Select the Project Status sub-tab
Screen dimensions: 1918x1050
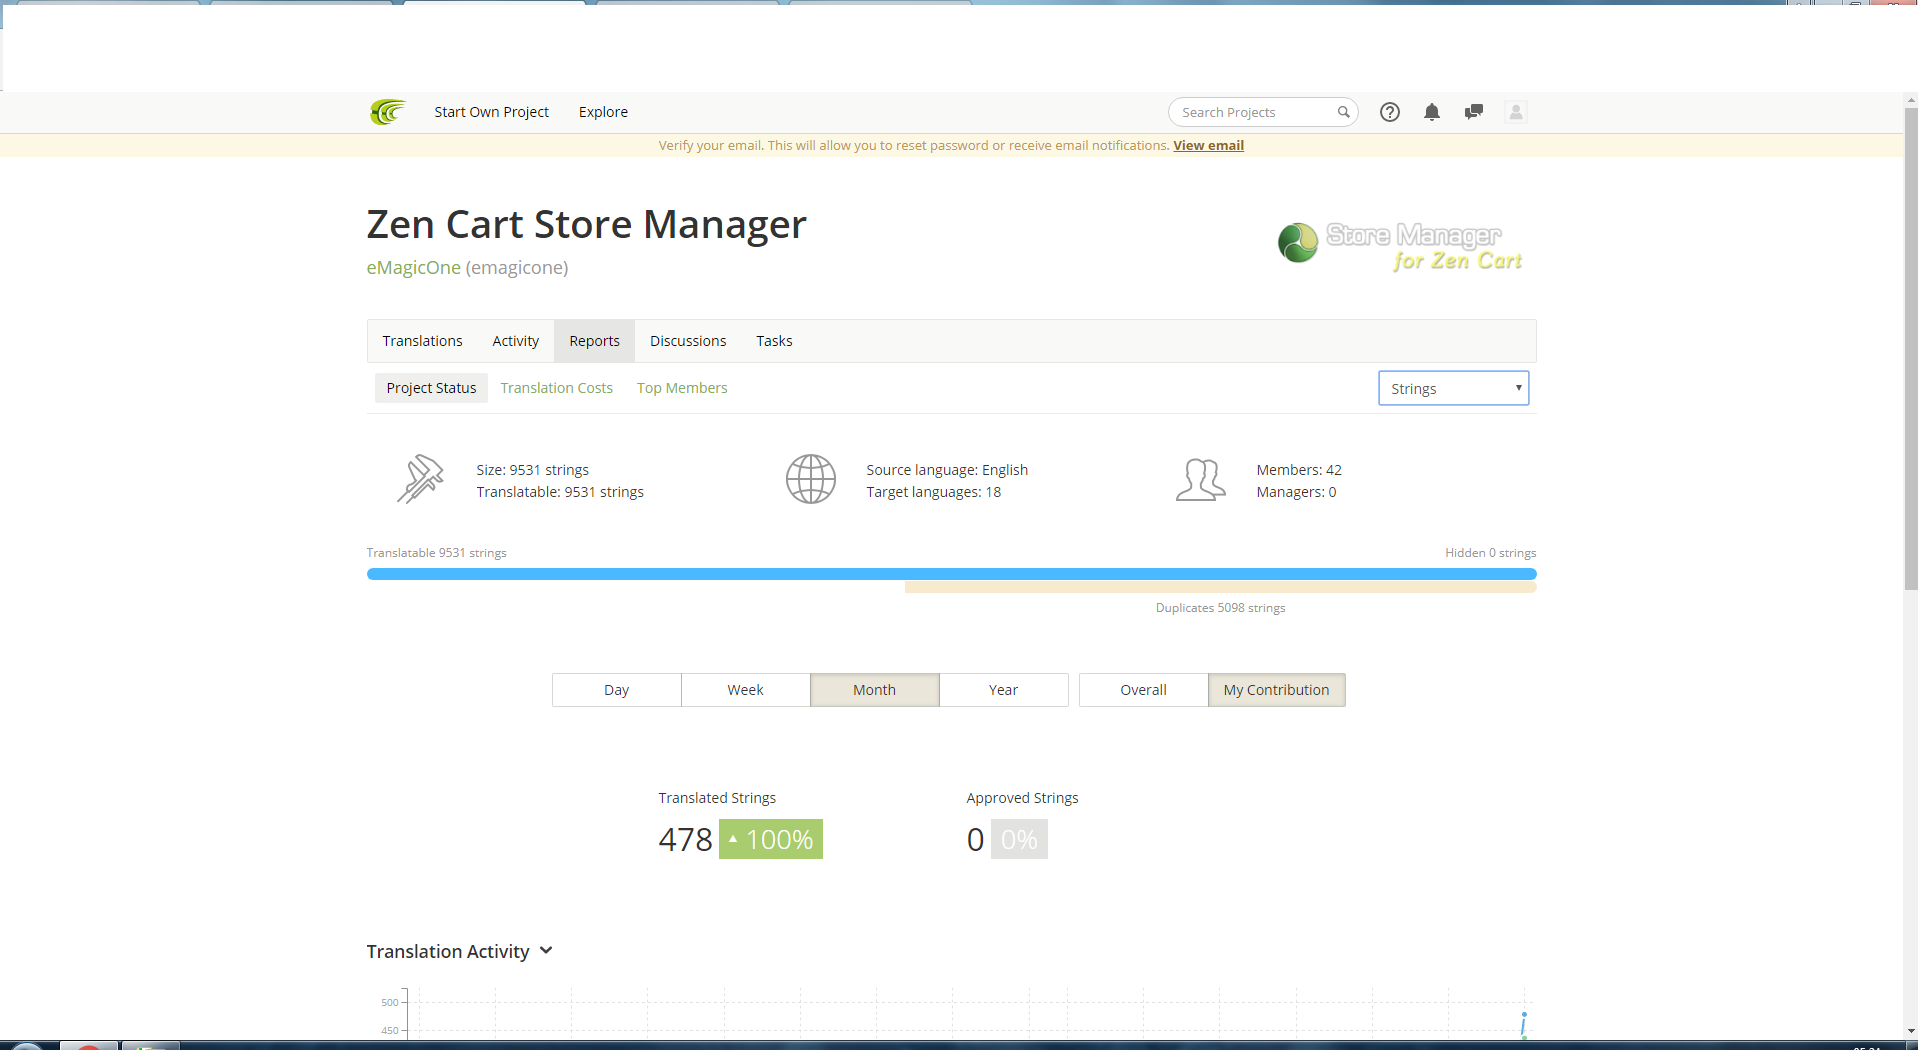point(431,388)
